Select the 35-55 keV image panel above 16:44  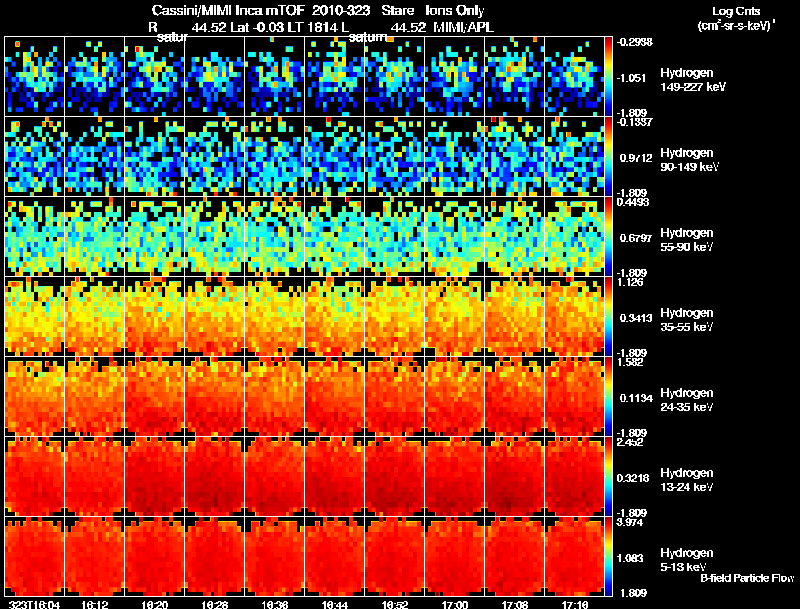[335, 317]
